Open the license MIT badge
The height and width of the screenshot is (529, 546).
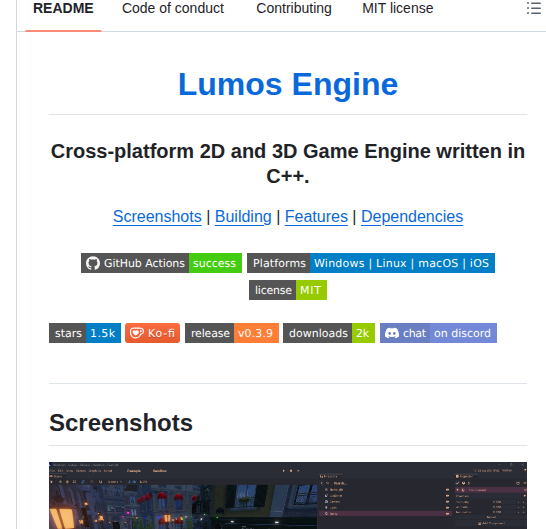288,290
